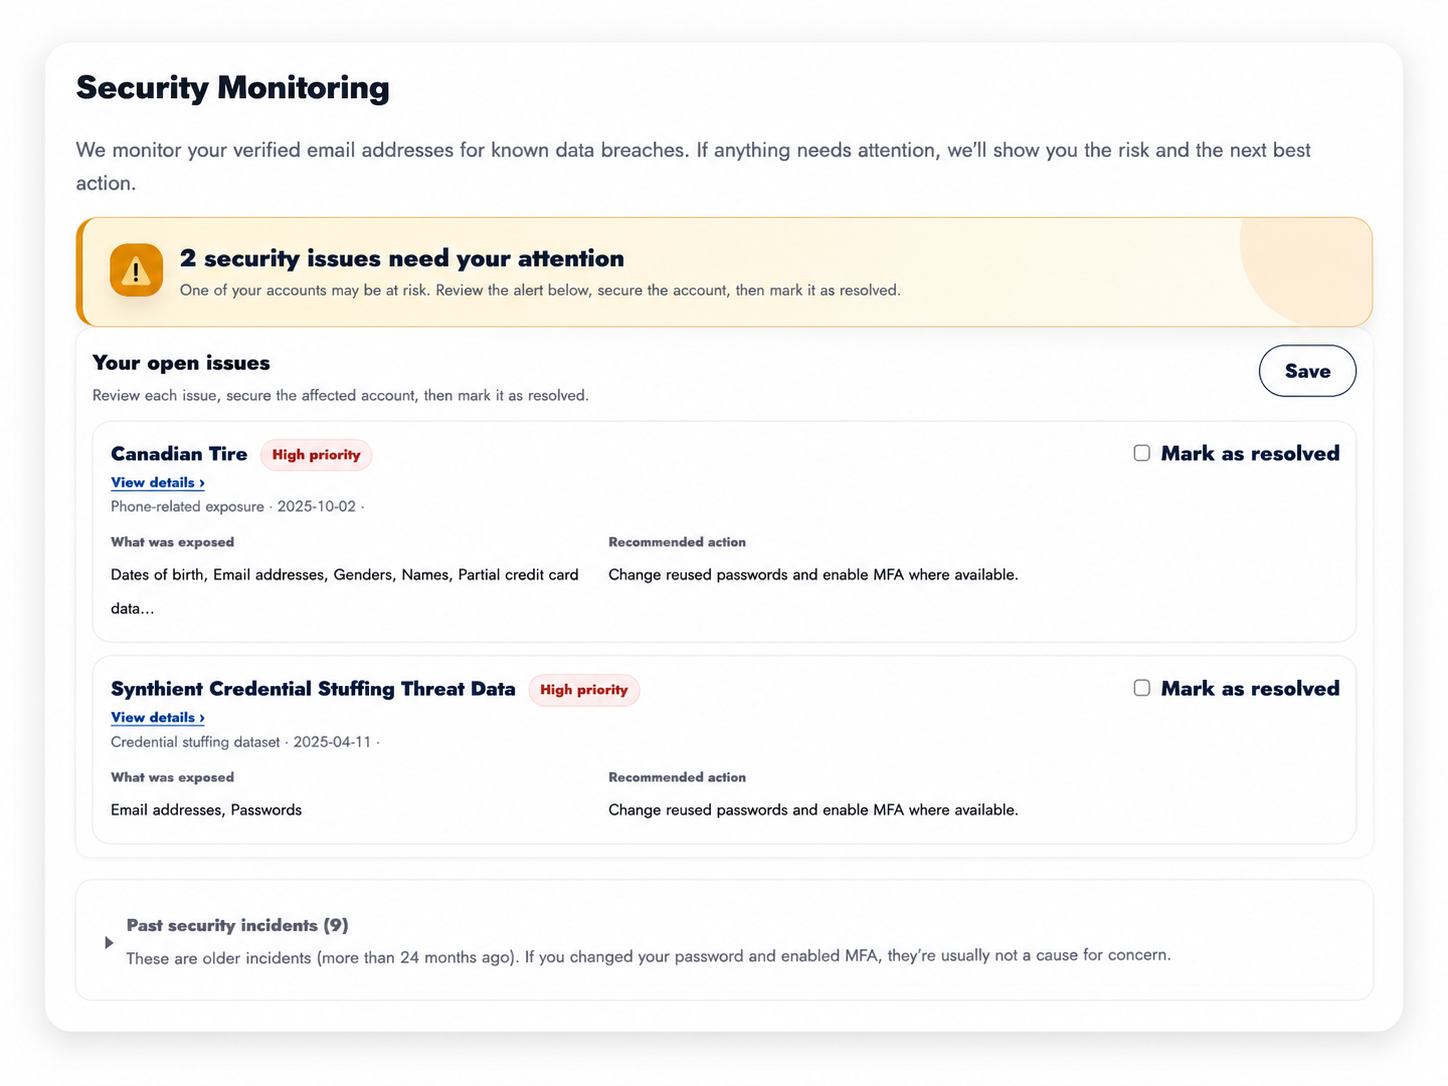Expand Past security incidents disclosure triangle

coord(109,942)
